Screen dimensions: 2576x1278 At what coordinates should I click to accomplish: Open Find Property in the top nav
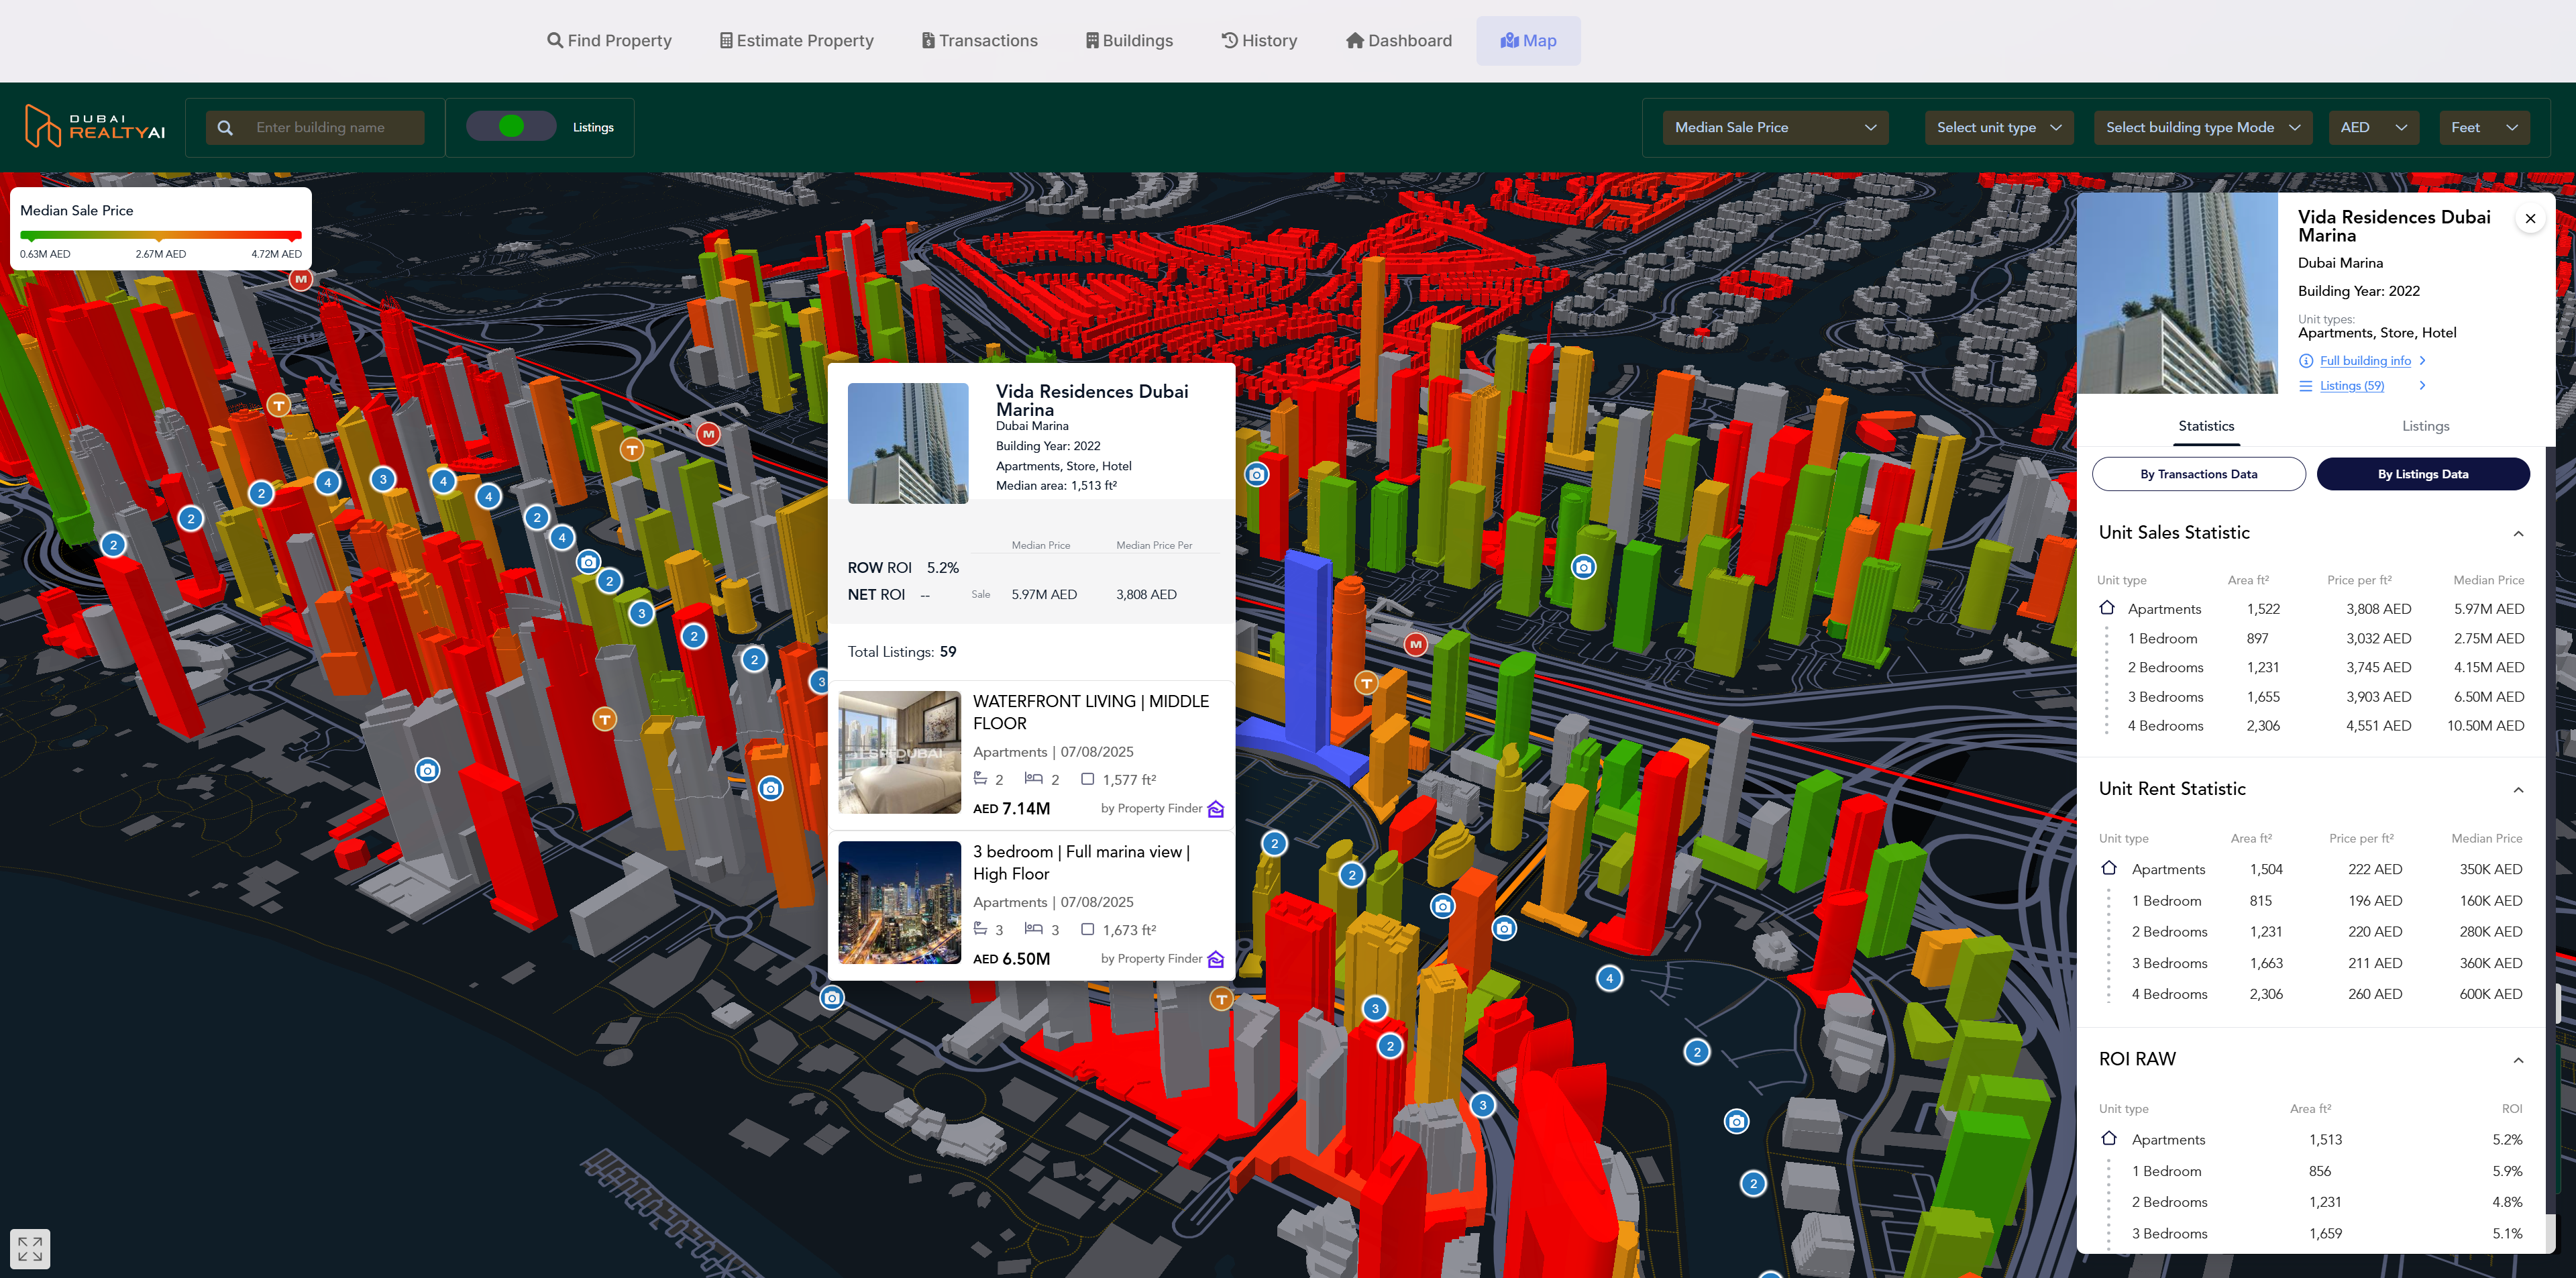click(609, 41)
